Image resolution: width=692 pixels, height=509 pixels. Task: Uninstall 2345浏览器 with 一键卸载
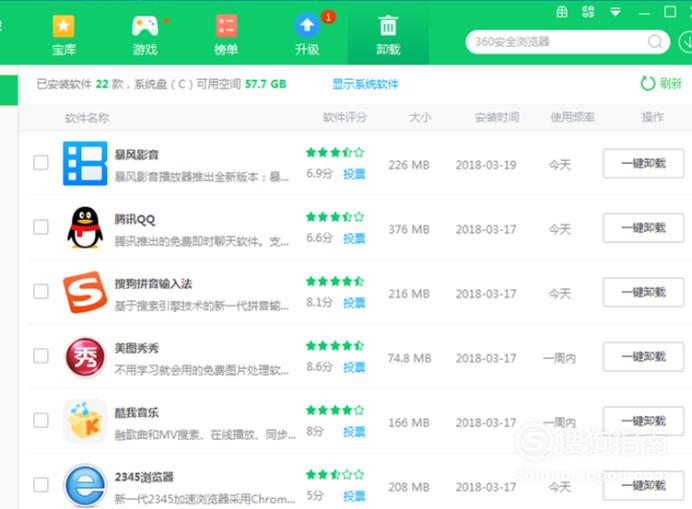pyautogui.click(x=643, y=486)
